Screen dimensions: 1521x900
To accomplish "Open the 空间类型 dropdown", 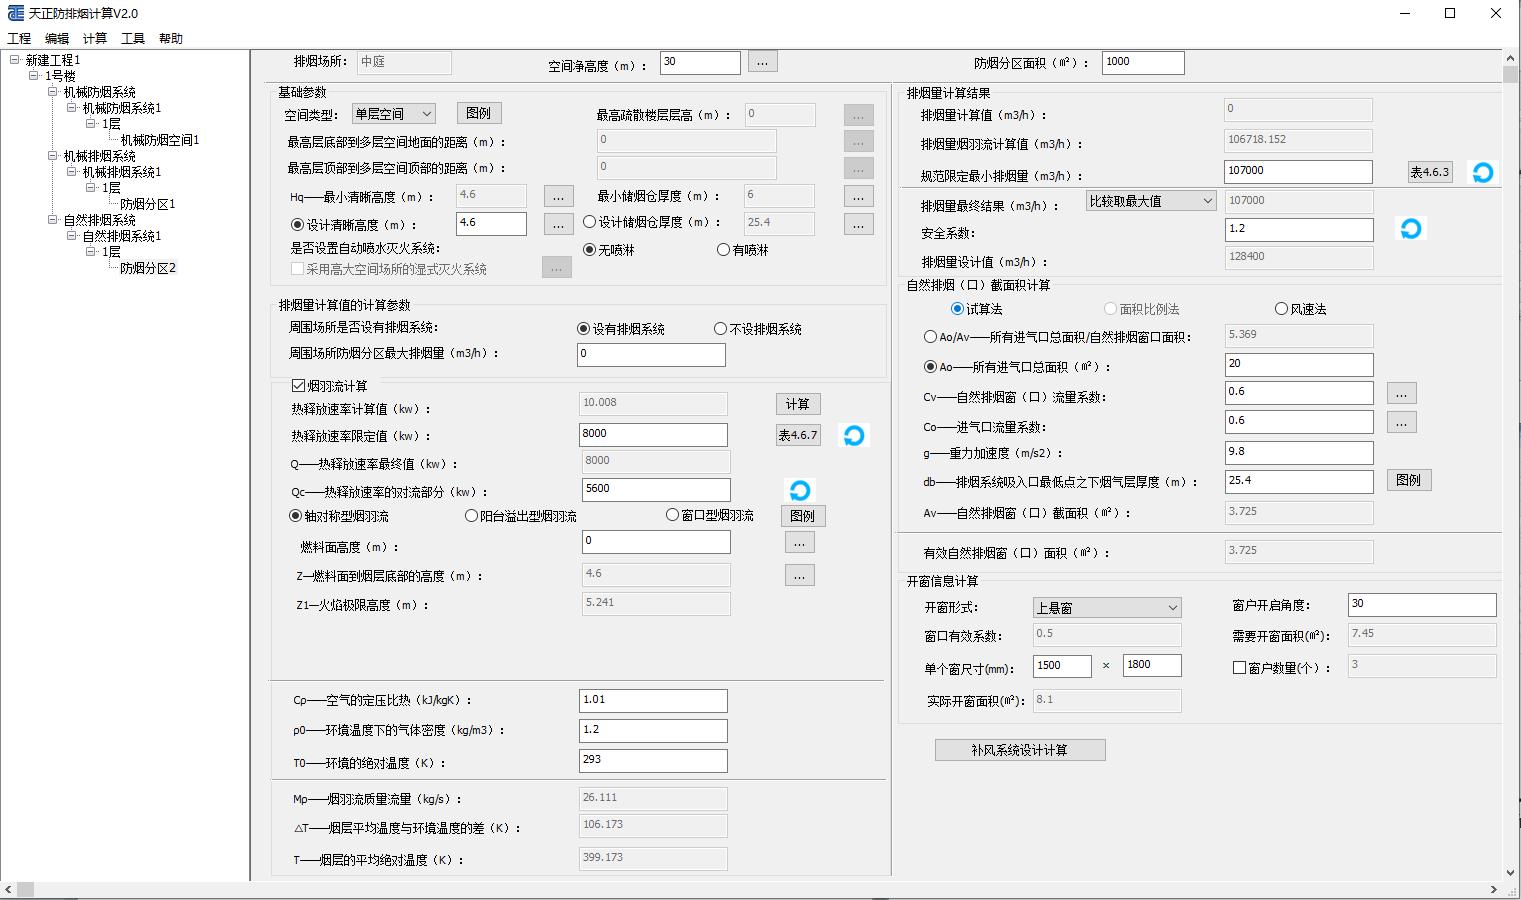I will tap(393, 114).
